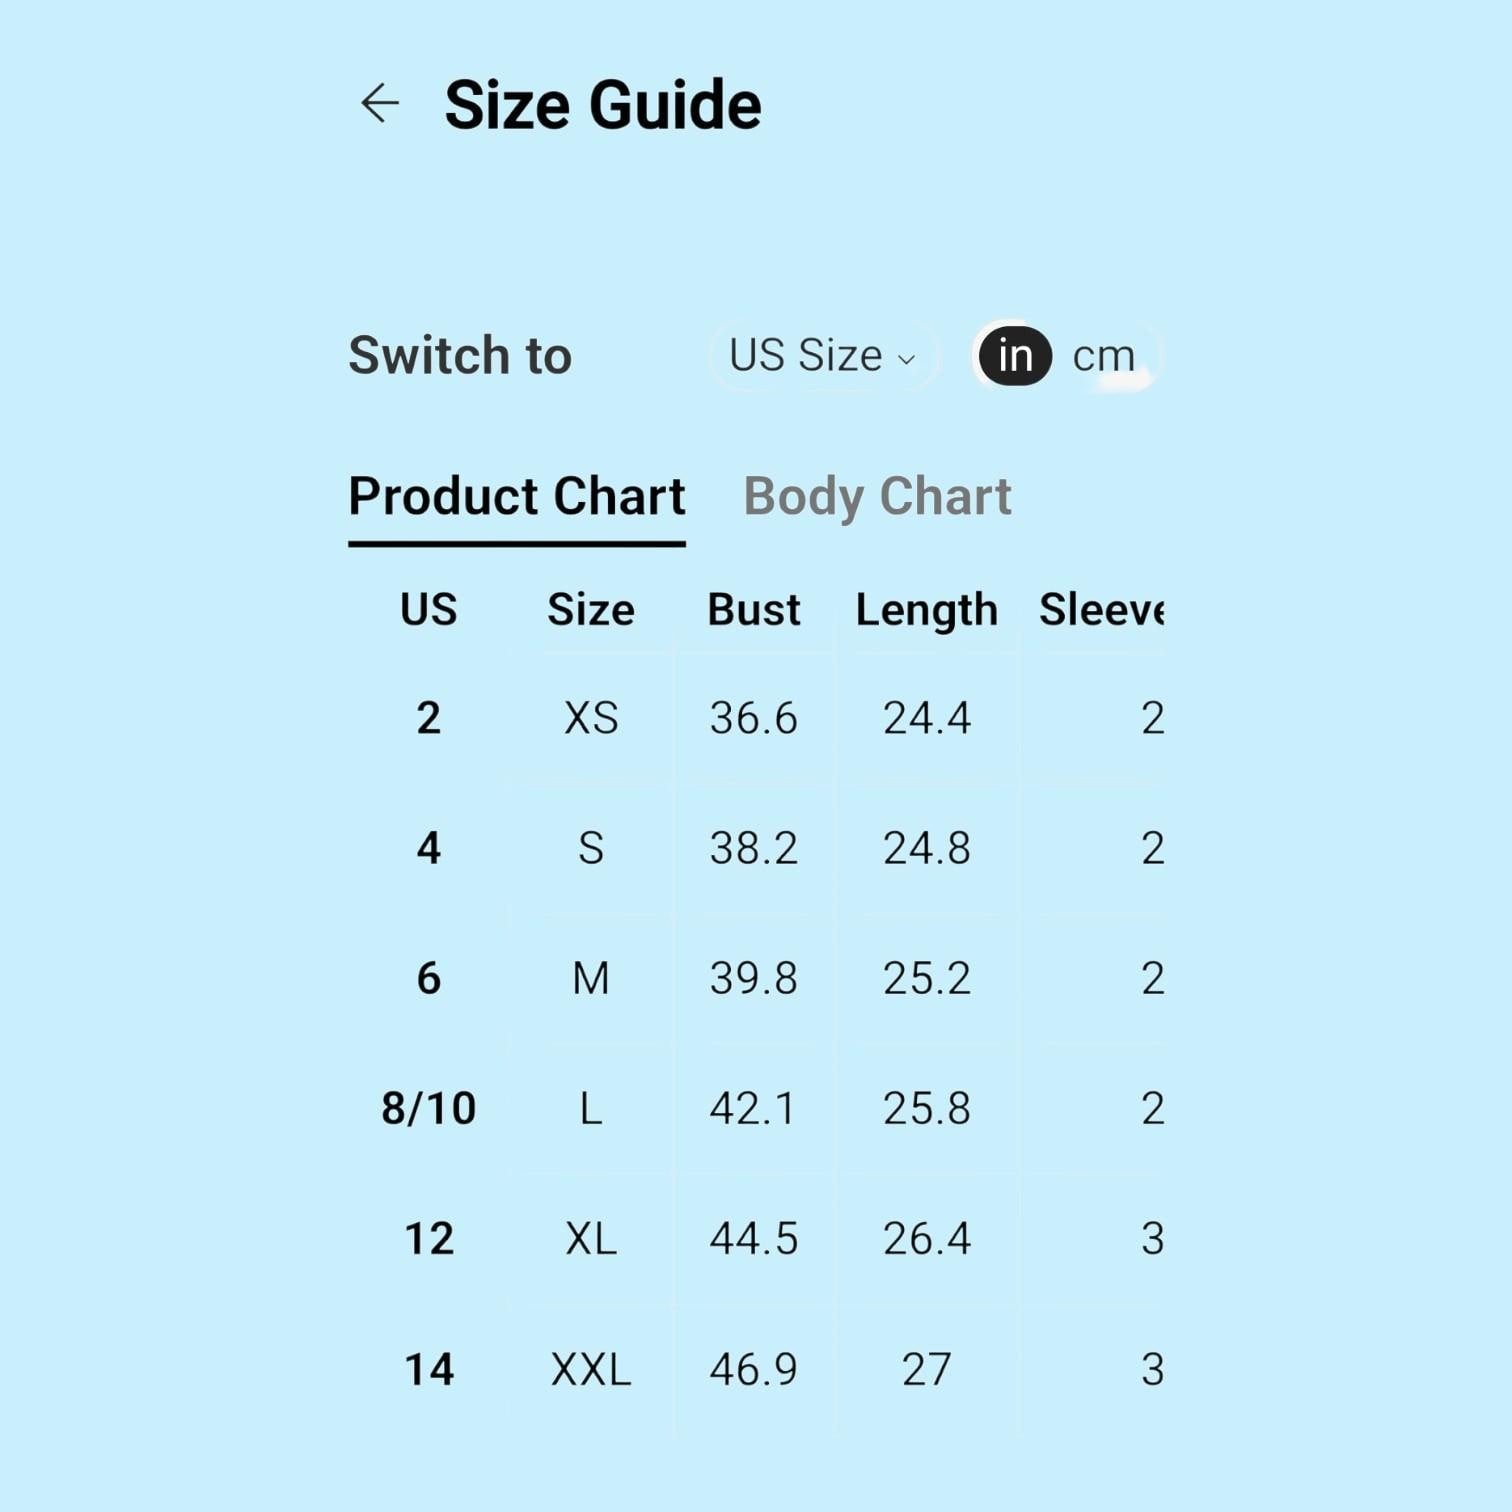The width and height of the screenshot is (1512, 1512).
Task: Select the Product Chart tab
Action: coord(517,497)
